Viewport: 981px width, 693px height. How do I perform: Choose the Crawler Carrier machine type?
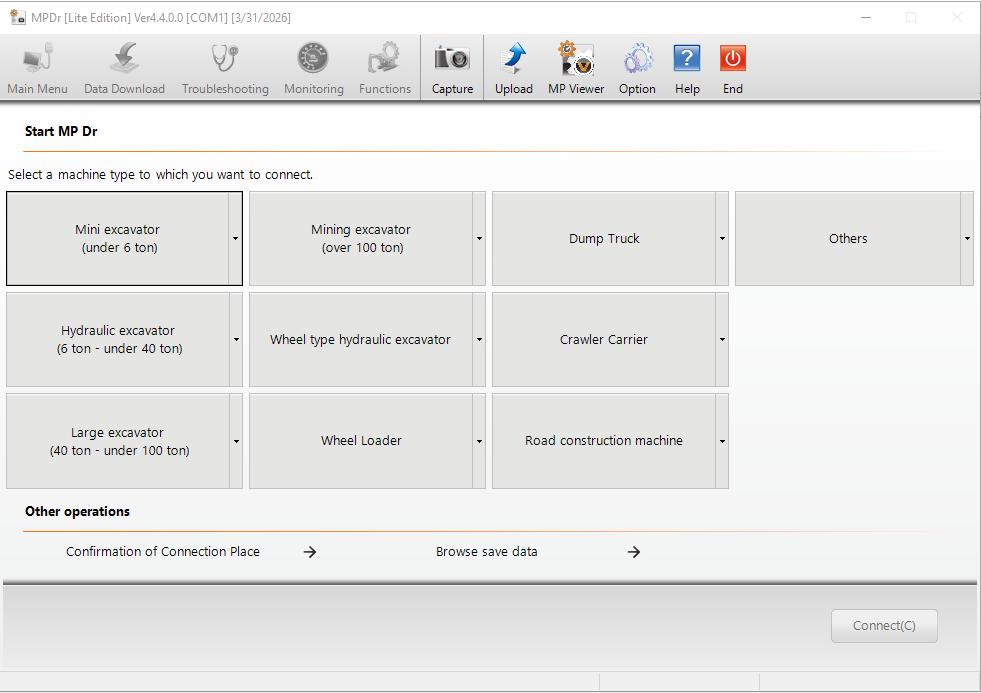tap(604, 340)
